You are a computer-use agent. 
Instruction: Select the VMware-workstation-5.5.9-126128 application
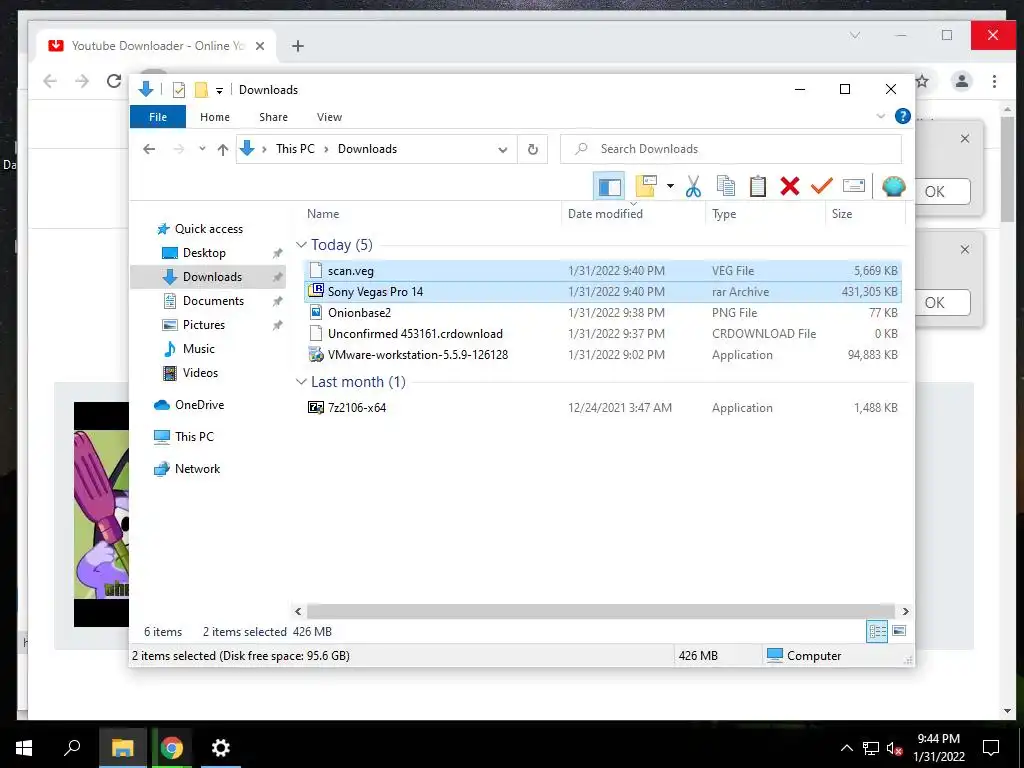tap(603, 355)
